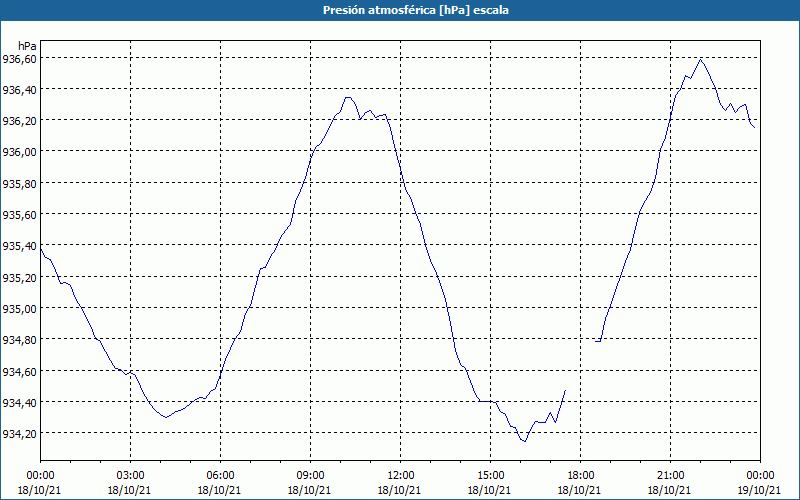Select the 936,20 y-axis label

click(x=19, y=121)
